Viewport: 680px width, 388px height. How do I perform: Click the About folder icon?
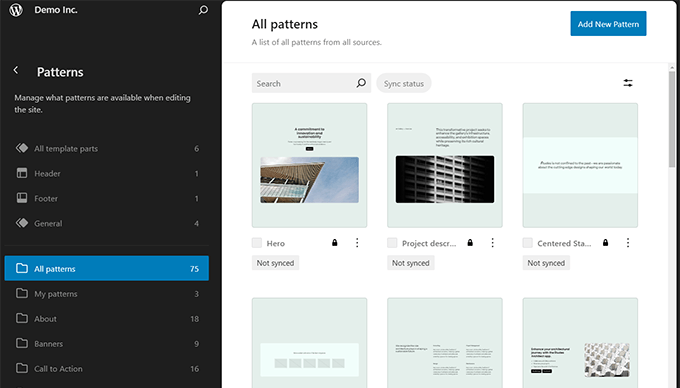pyautogui.click(x=22, y=318)
